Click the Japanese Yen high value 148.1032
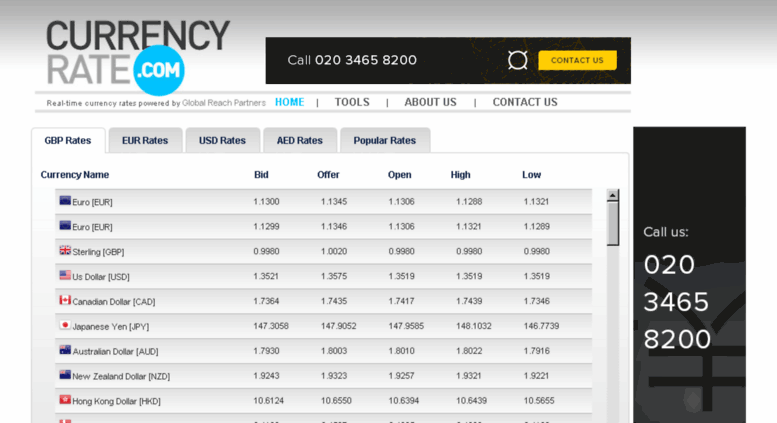The image size is (777, 423). pos(474,326)
